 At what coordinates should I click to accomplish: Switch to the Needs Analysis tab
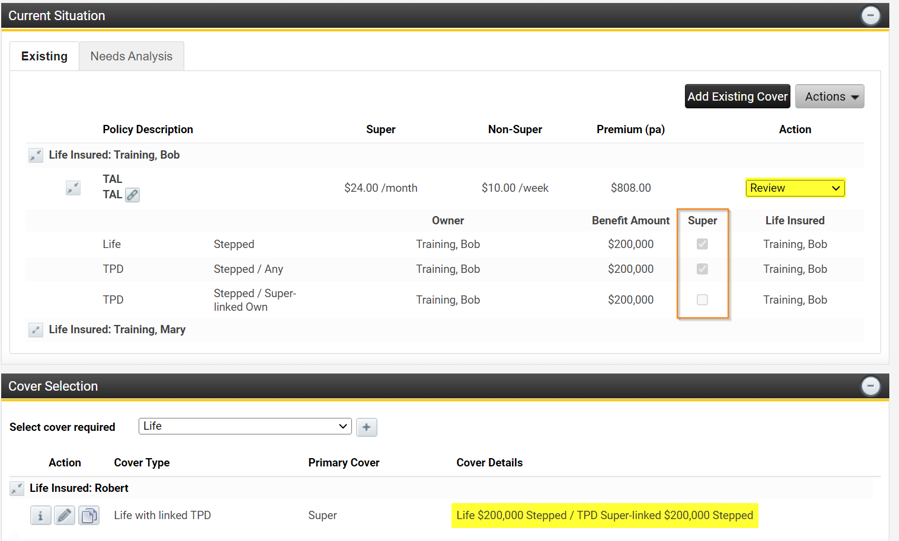[131, 57]
